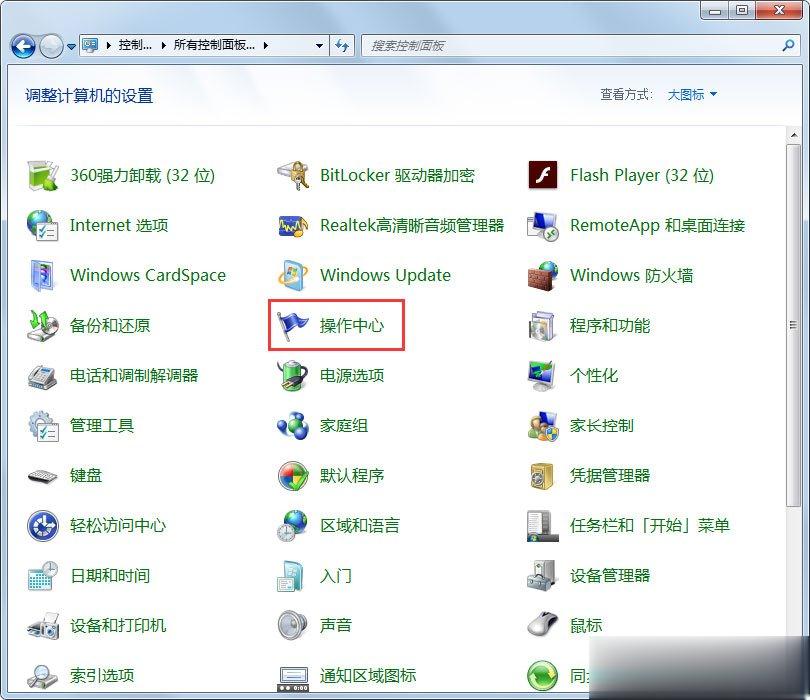Open 区域和语言 globe icon
810x700 pixels.
(293, 525)
